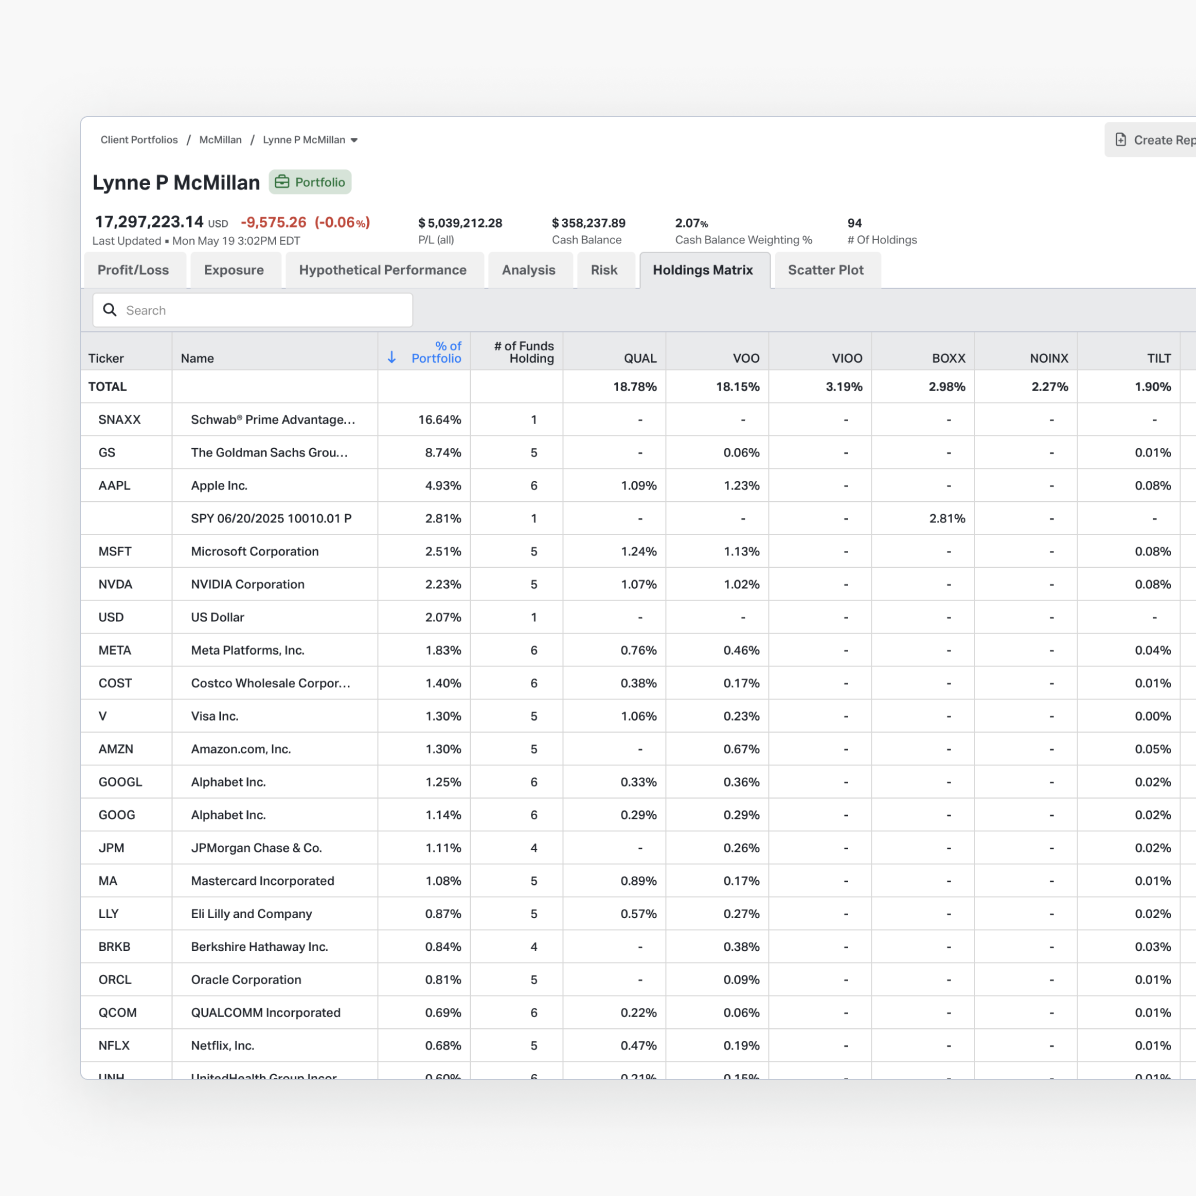The image size is (1196, 1196).
Task: View the Scatter Plot tab
Action: pos(825,270)
